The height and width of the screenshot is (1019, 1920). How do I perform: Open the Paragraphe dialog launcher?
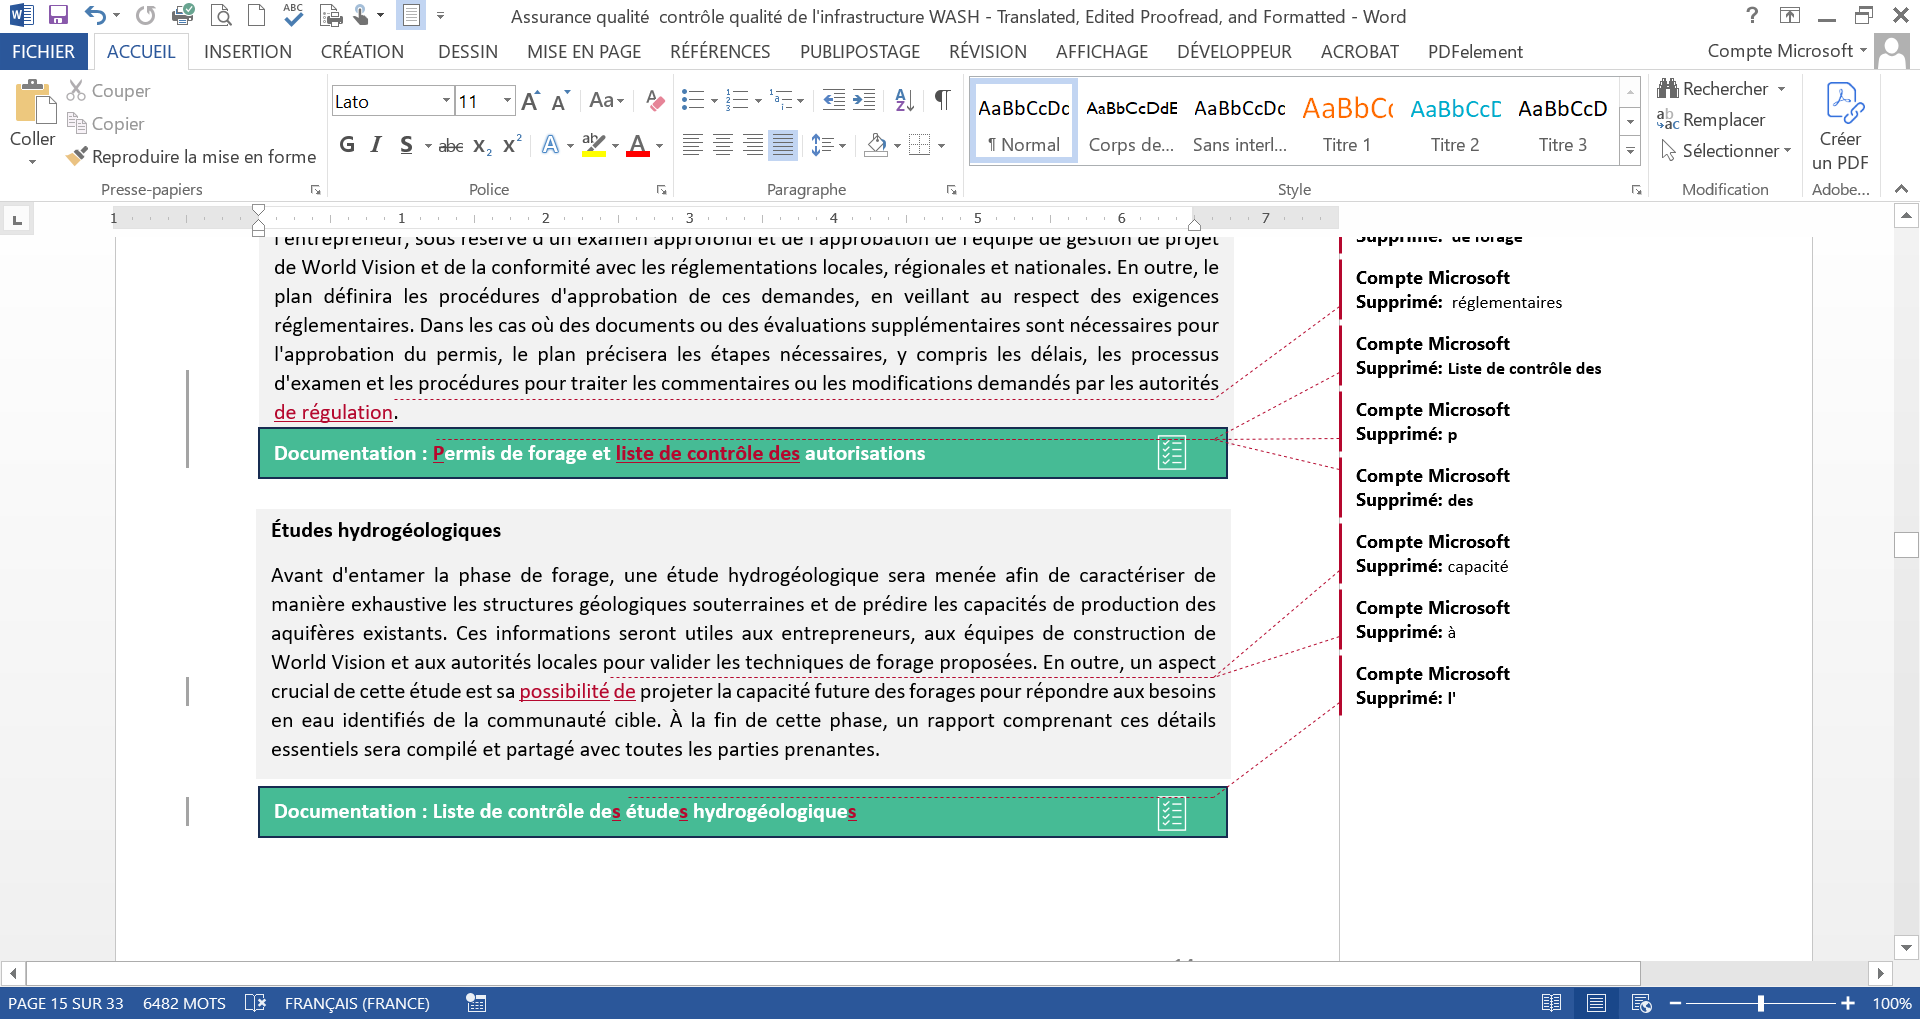point(951,189)
